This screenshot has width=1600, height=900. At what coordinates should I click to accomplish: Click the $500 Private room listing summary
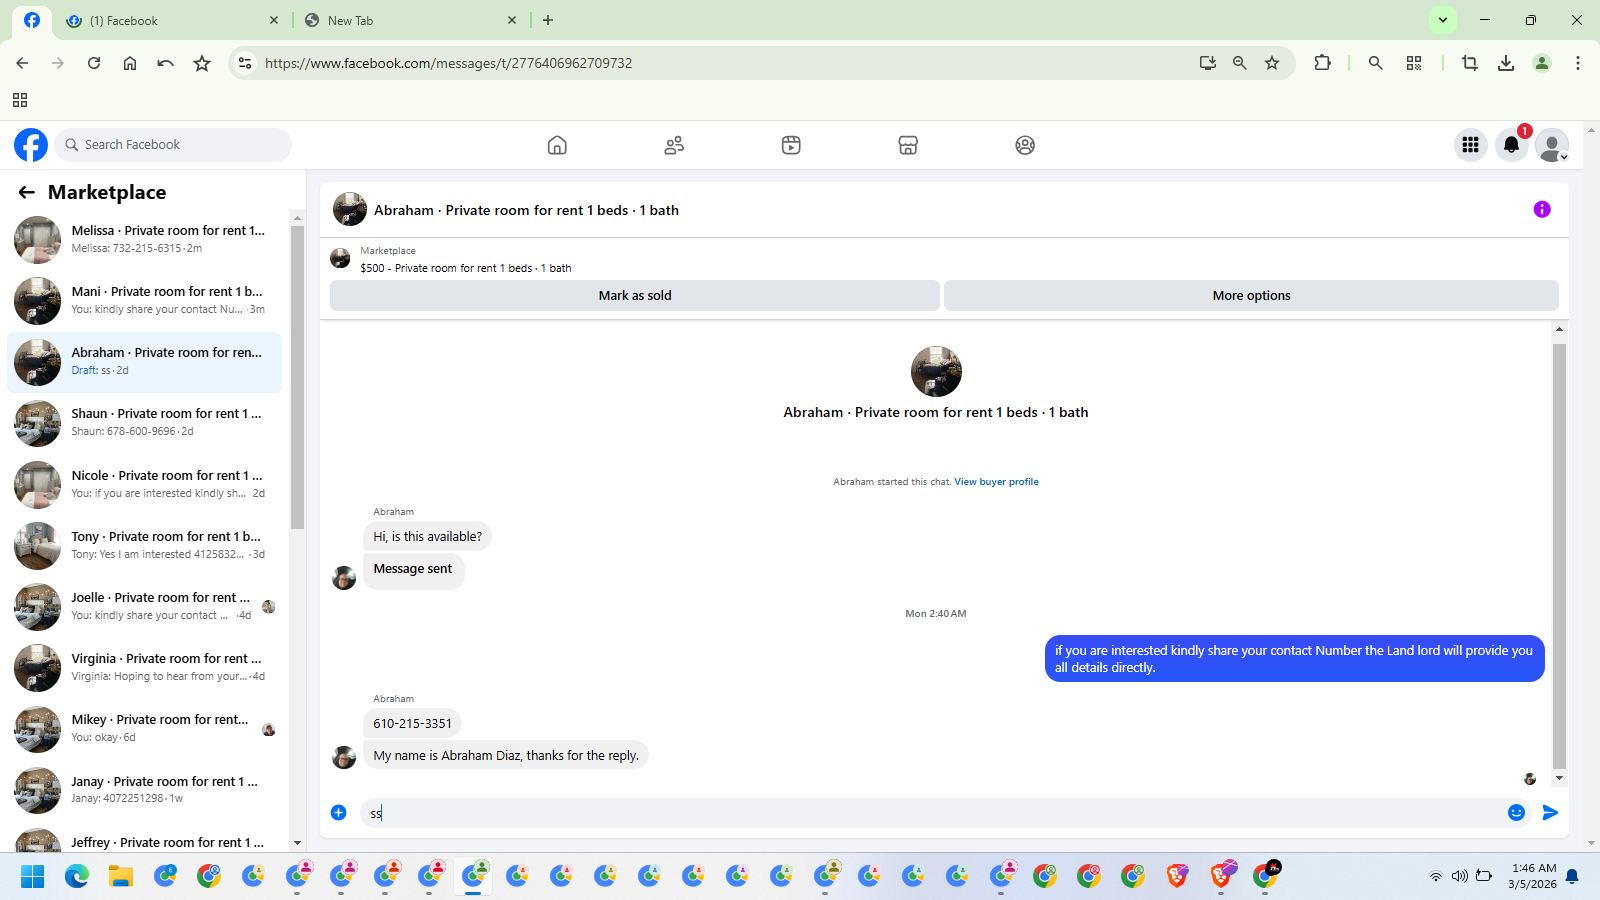(466, 268)
